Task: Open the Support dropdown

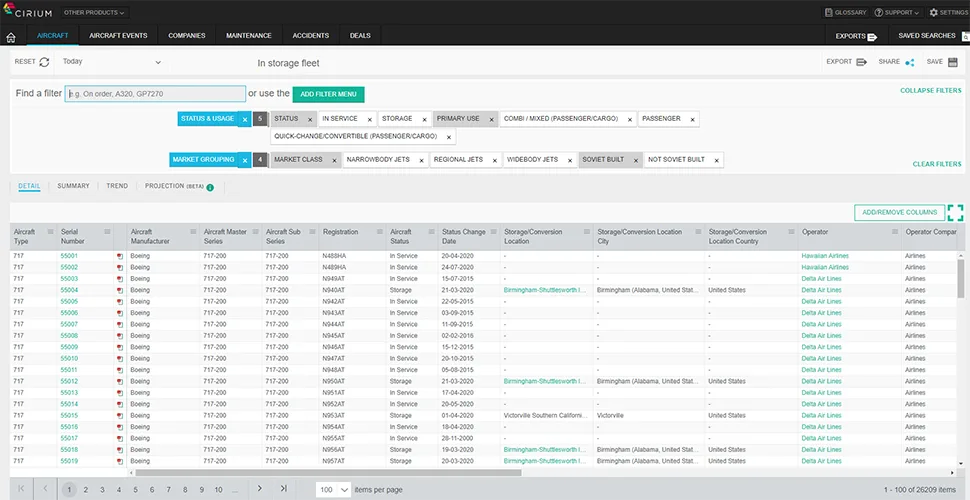Action: pos(896,12)
